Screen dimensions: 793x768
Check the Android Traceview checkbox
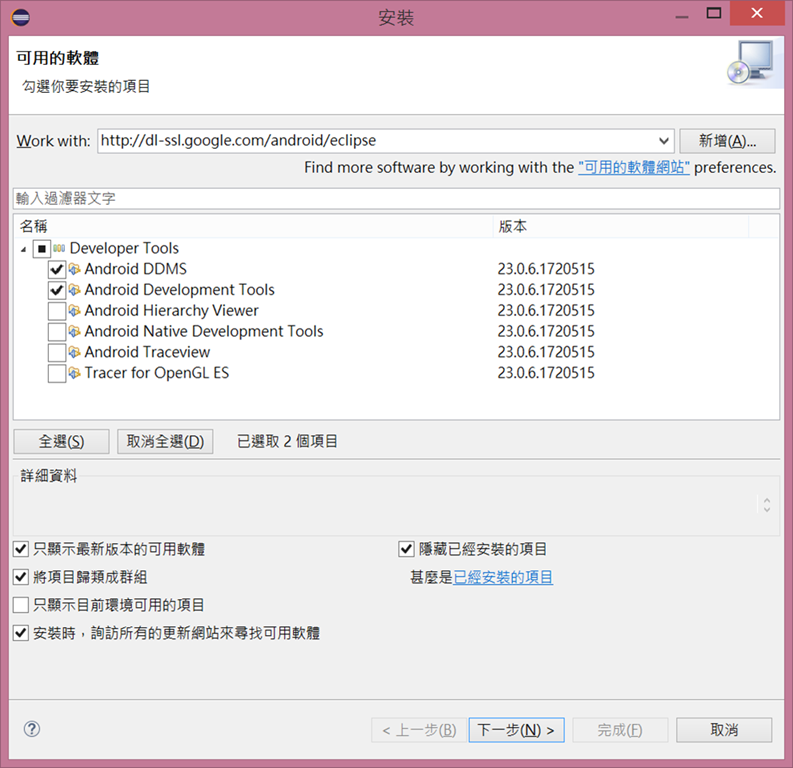(x=57, y=352)
